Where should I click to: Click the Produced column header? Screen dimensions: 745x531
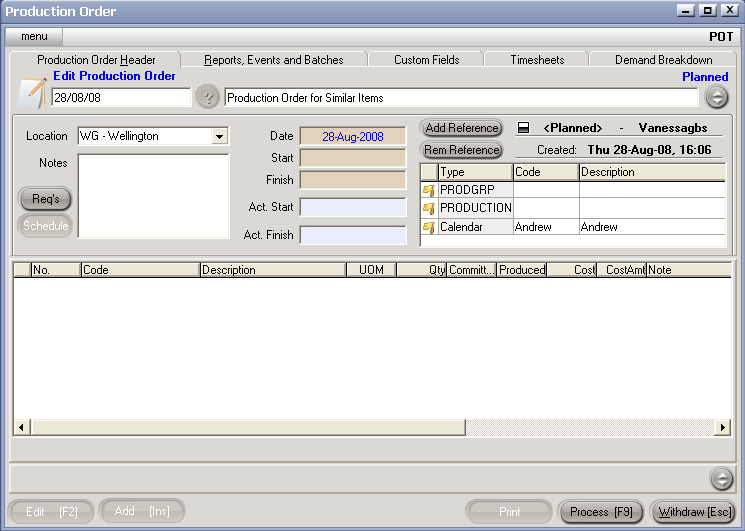[x=522, y=270]
